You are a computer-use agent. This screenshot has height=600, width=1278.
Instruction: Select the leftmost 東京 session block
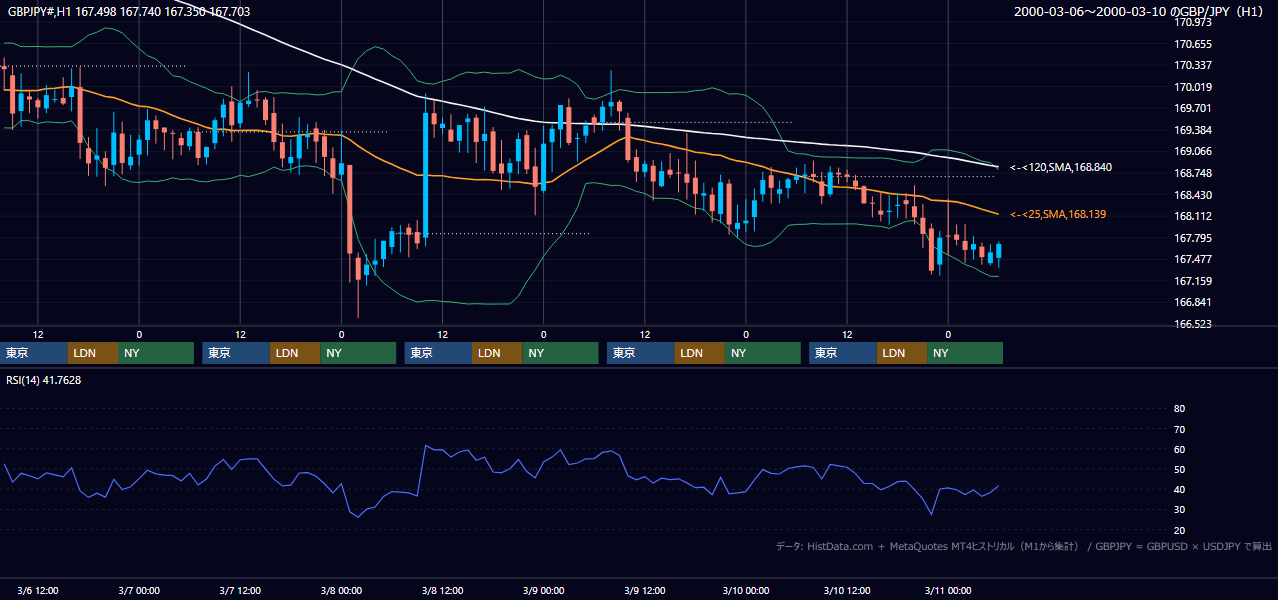(34, 353)
